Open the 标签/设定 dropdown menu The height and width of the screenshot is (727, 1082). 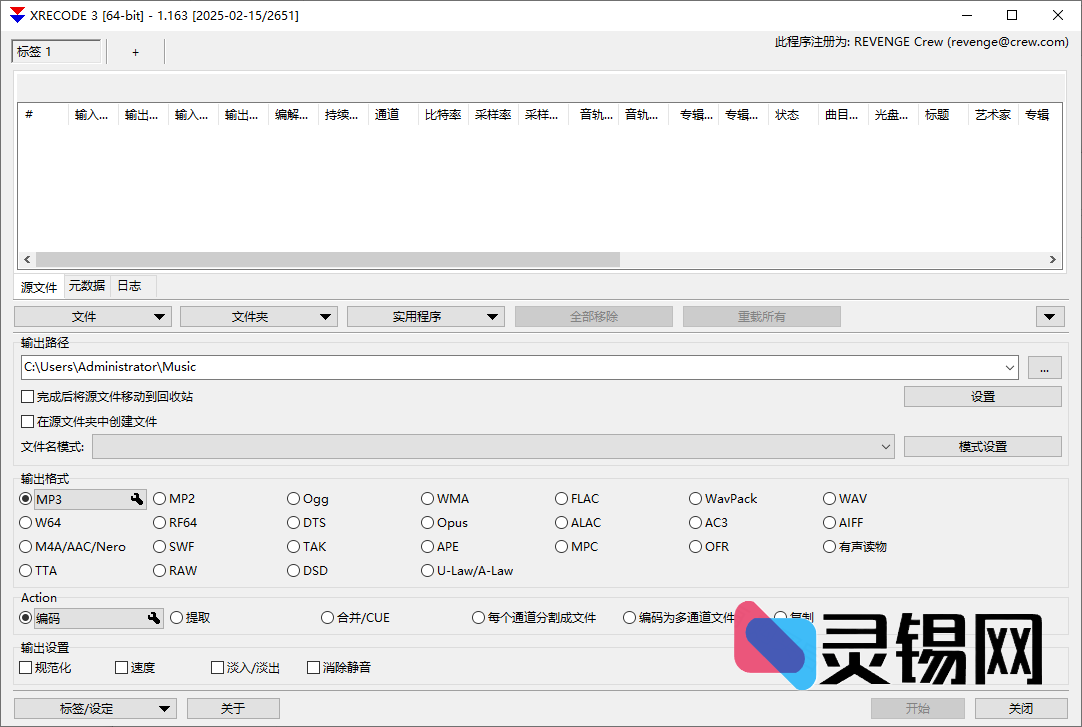tap(165, 708)
